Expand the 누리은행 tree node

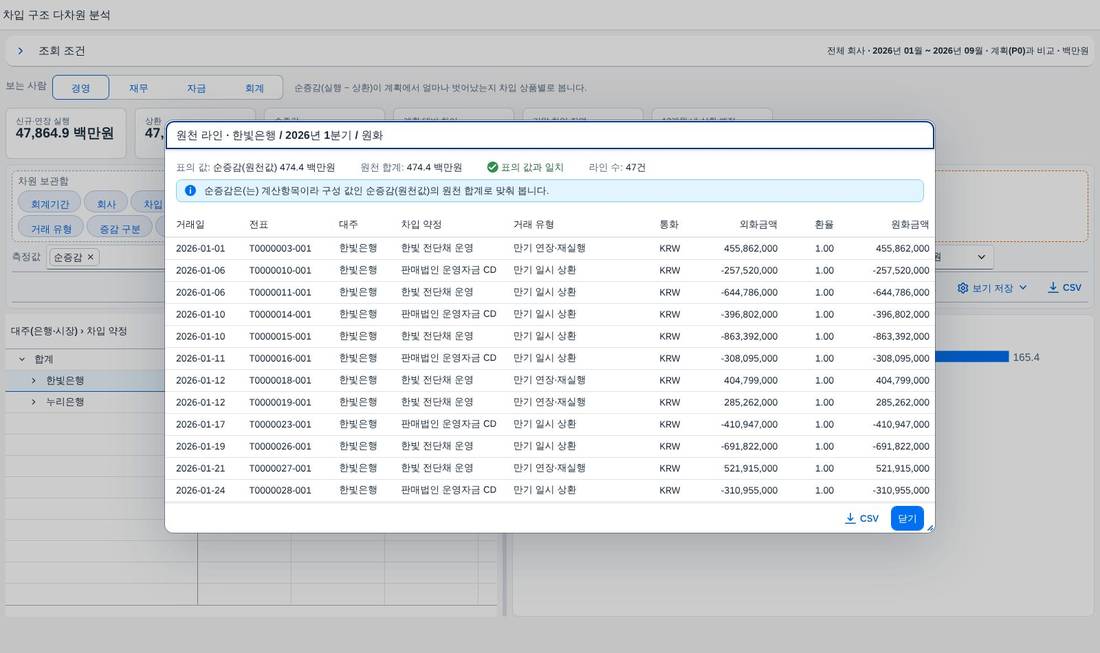(x=33, y=402)
